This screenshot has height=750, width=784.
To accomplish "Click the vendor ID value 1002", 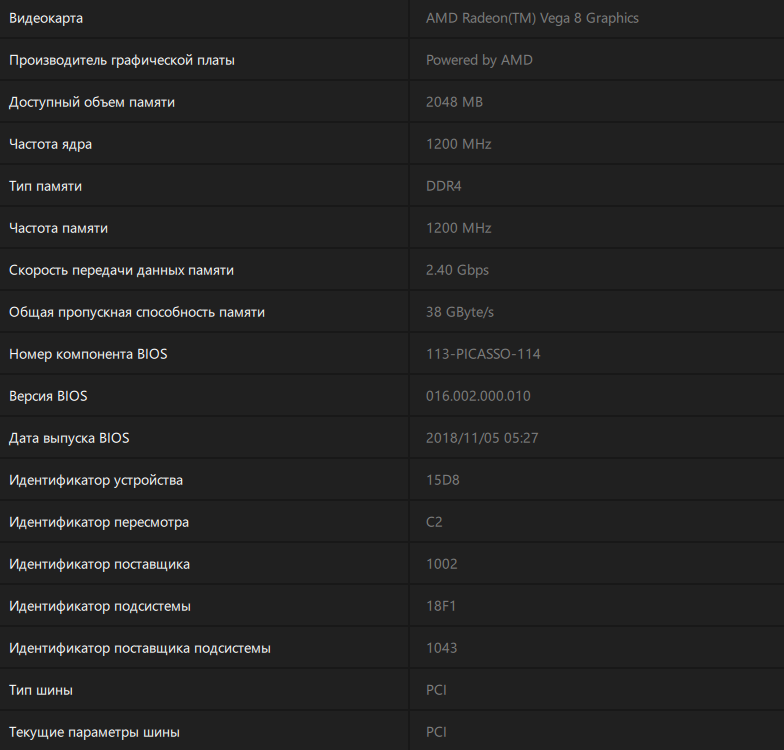I will (442, 564).
